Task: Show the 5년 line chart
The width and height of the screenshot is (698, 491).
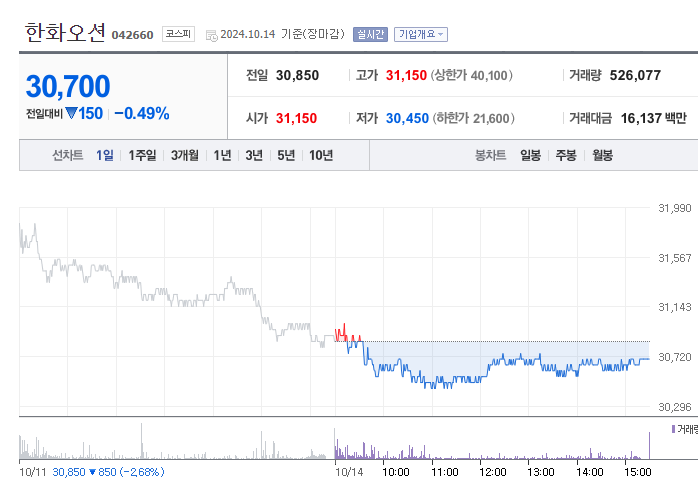Action: pyautogui.click(x=286, y=155)
